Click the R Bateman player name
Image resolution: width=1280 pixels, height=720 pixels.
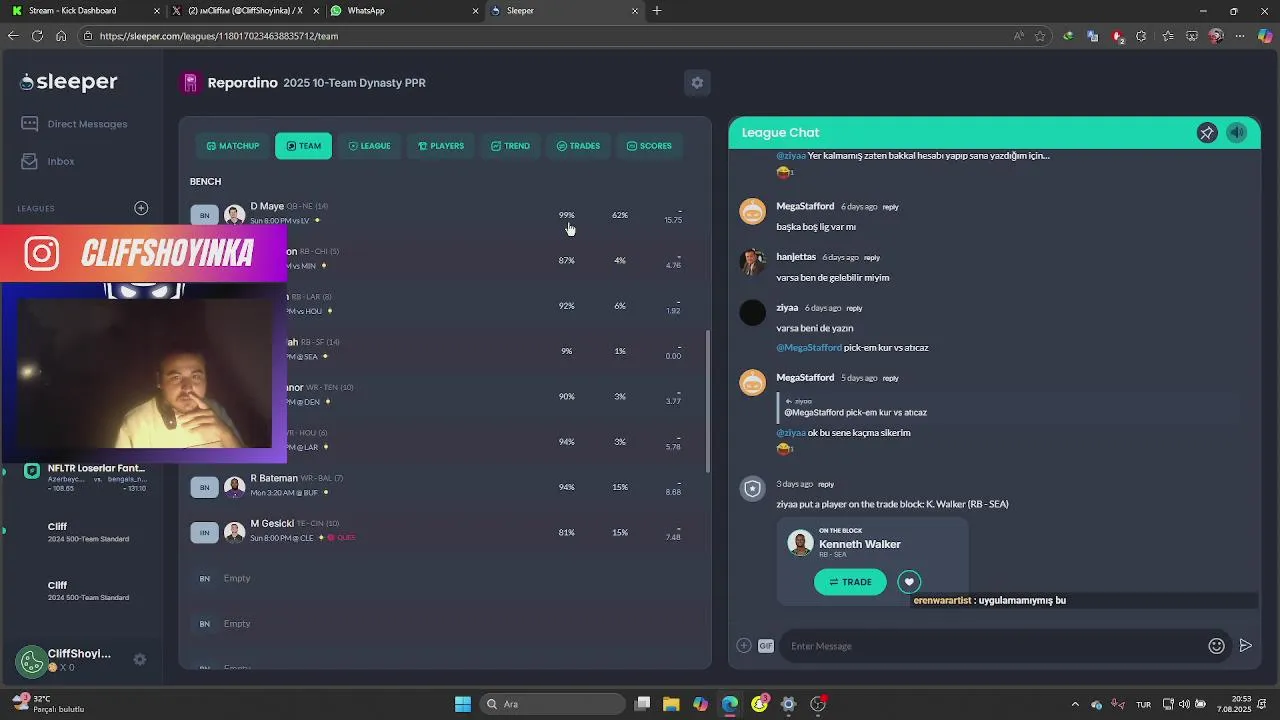coord(274,478)
